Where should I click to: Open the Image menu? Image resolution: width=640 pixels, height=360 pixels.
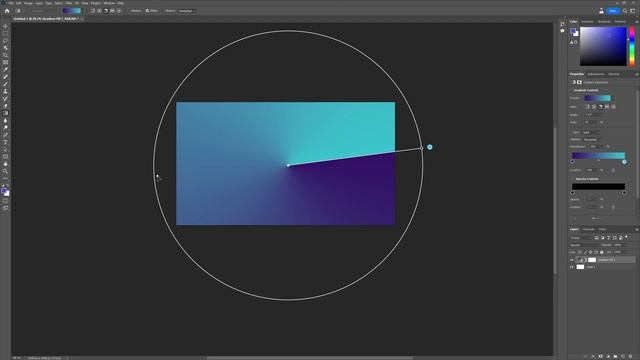pos(28,3)
